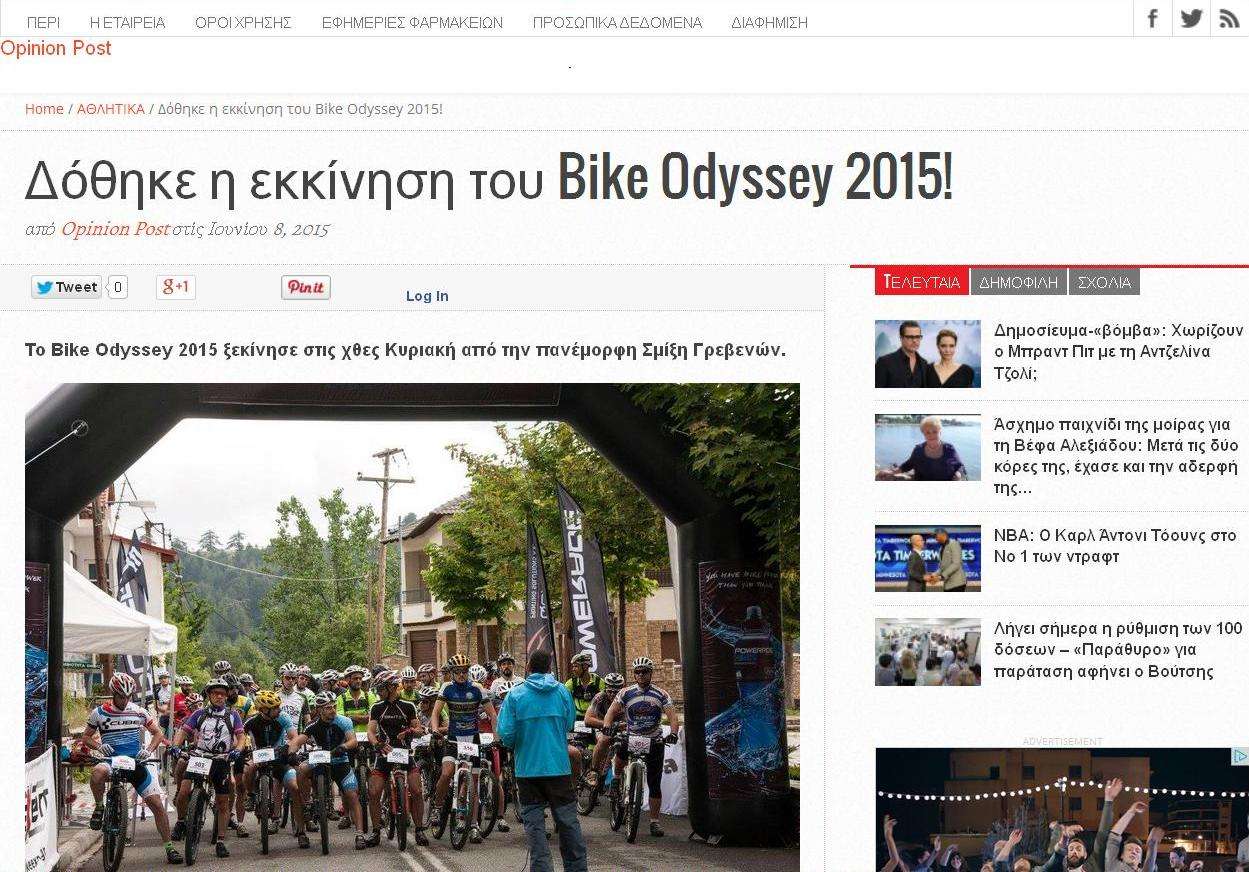1249x872 pixels.
Task: Open the ΠΡΟΣΩΠΙΚΑ ΔΕΔΟΜΕΝΑ menu item
Action: (617, 22)
